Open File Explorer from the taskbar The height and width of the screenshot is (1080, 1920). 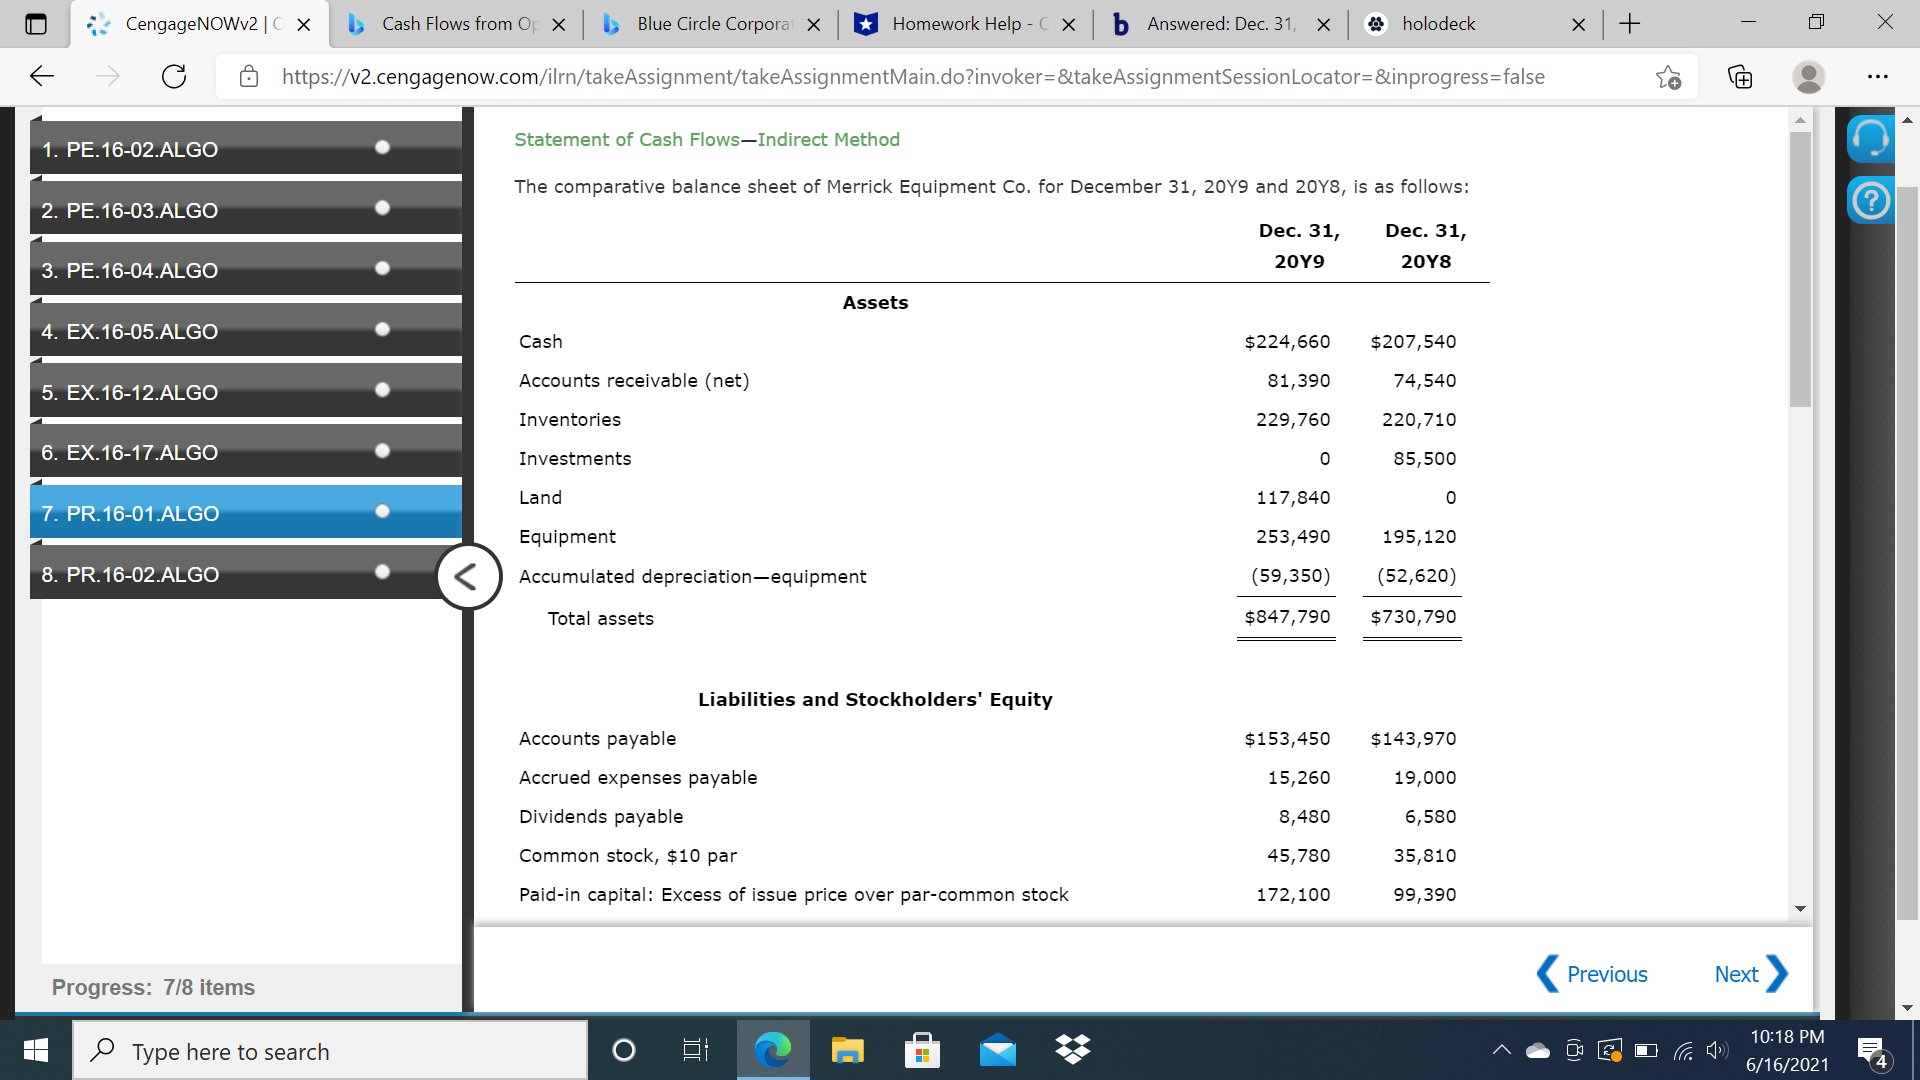pyautogui.click(x=847, y=1050)
